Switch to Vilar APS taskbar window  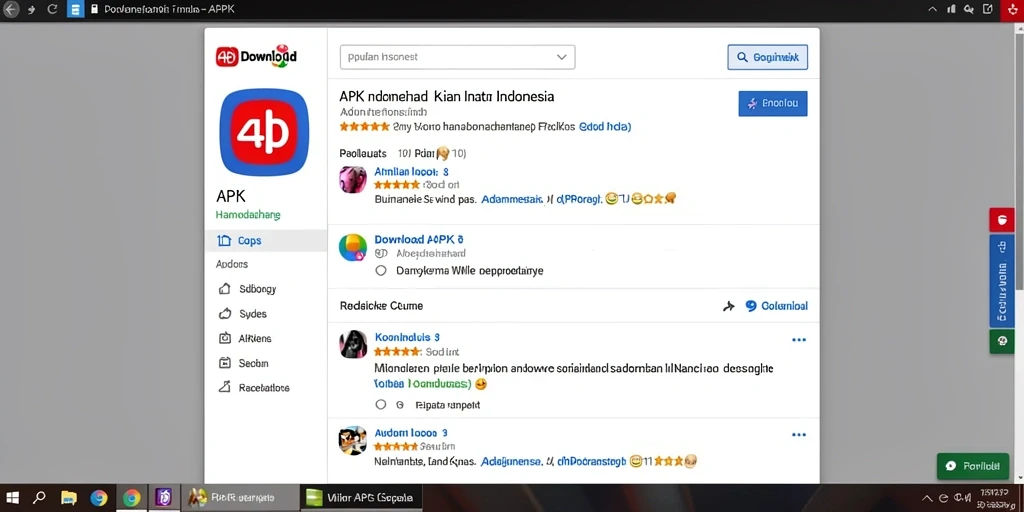point(361,498)
